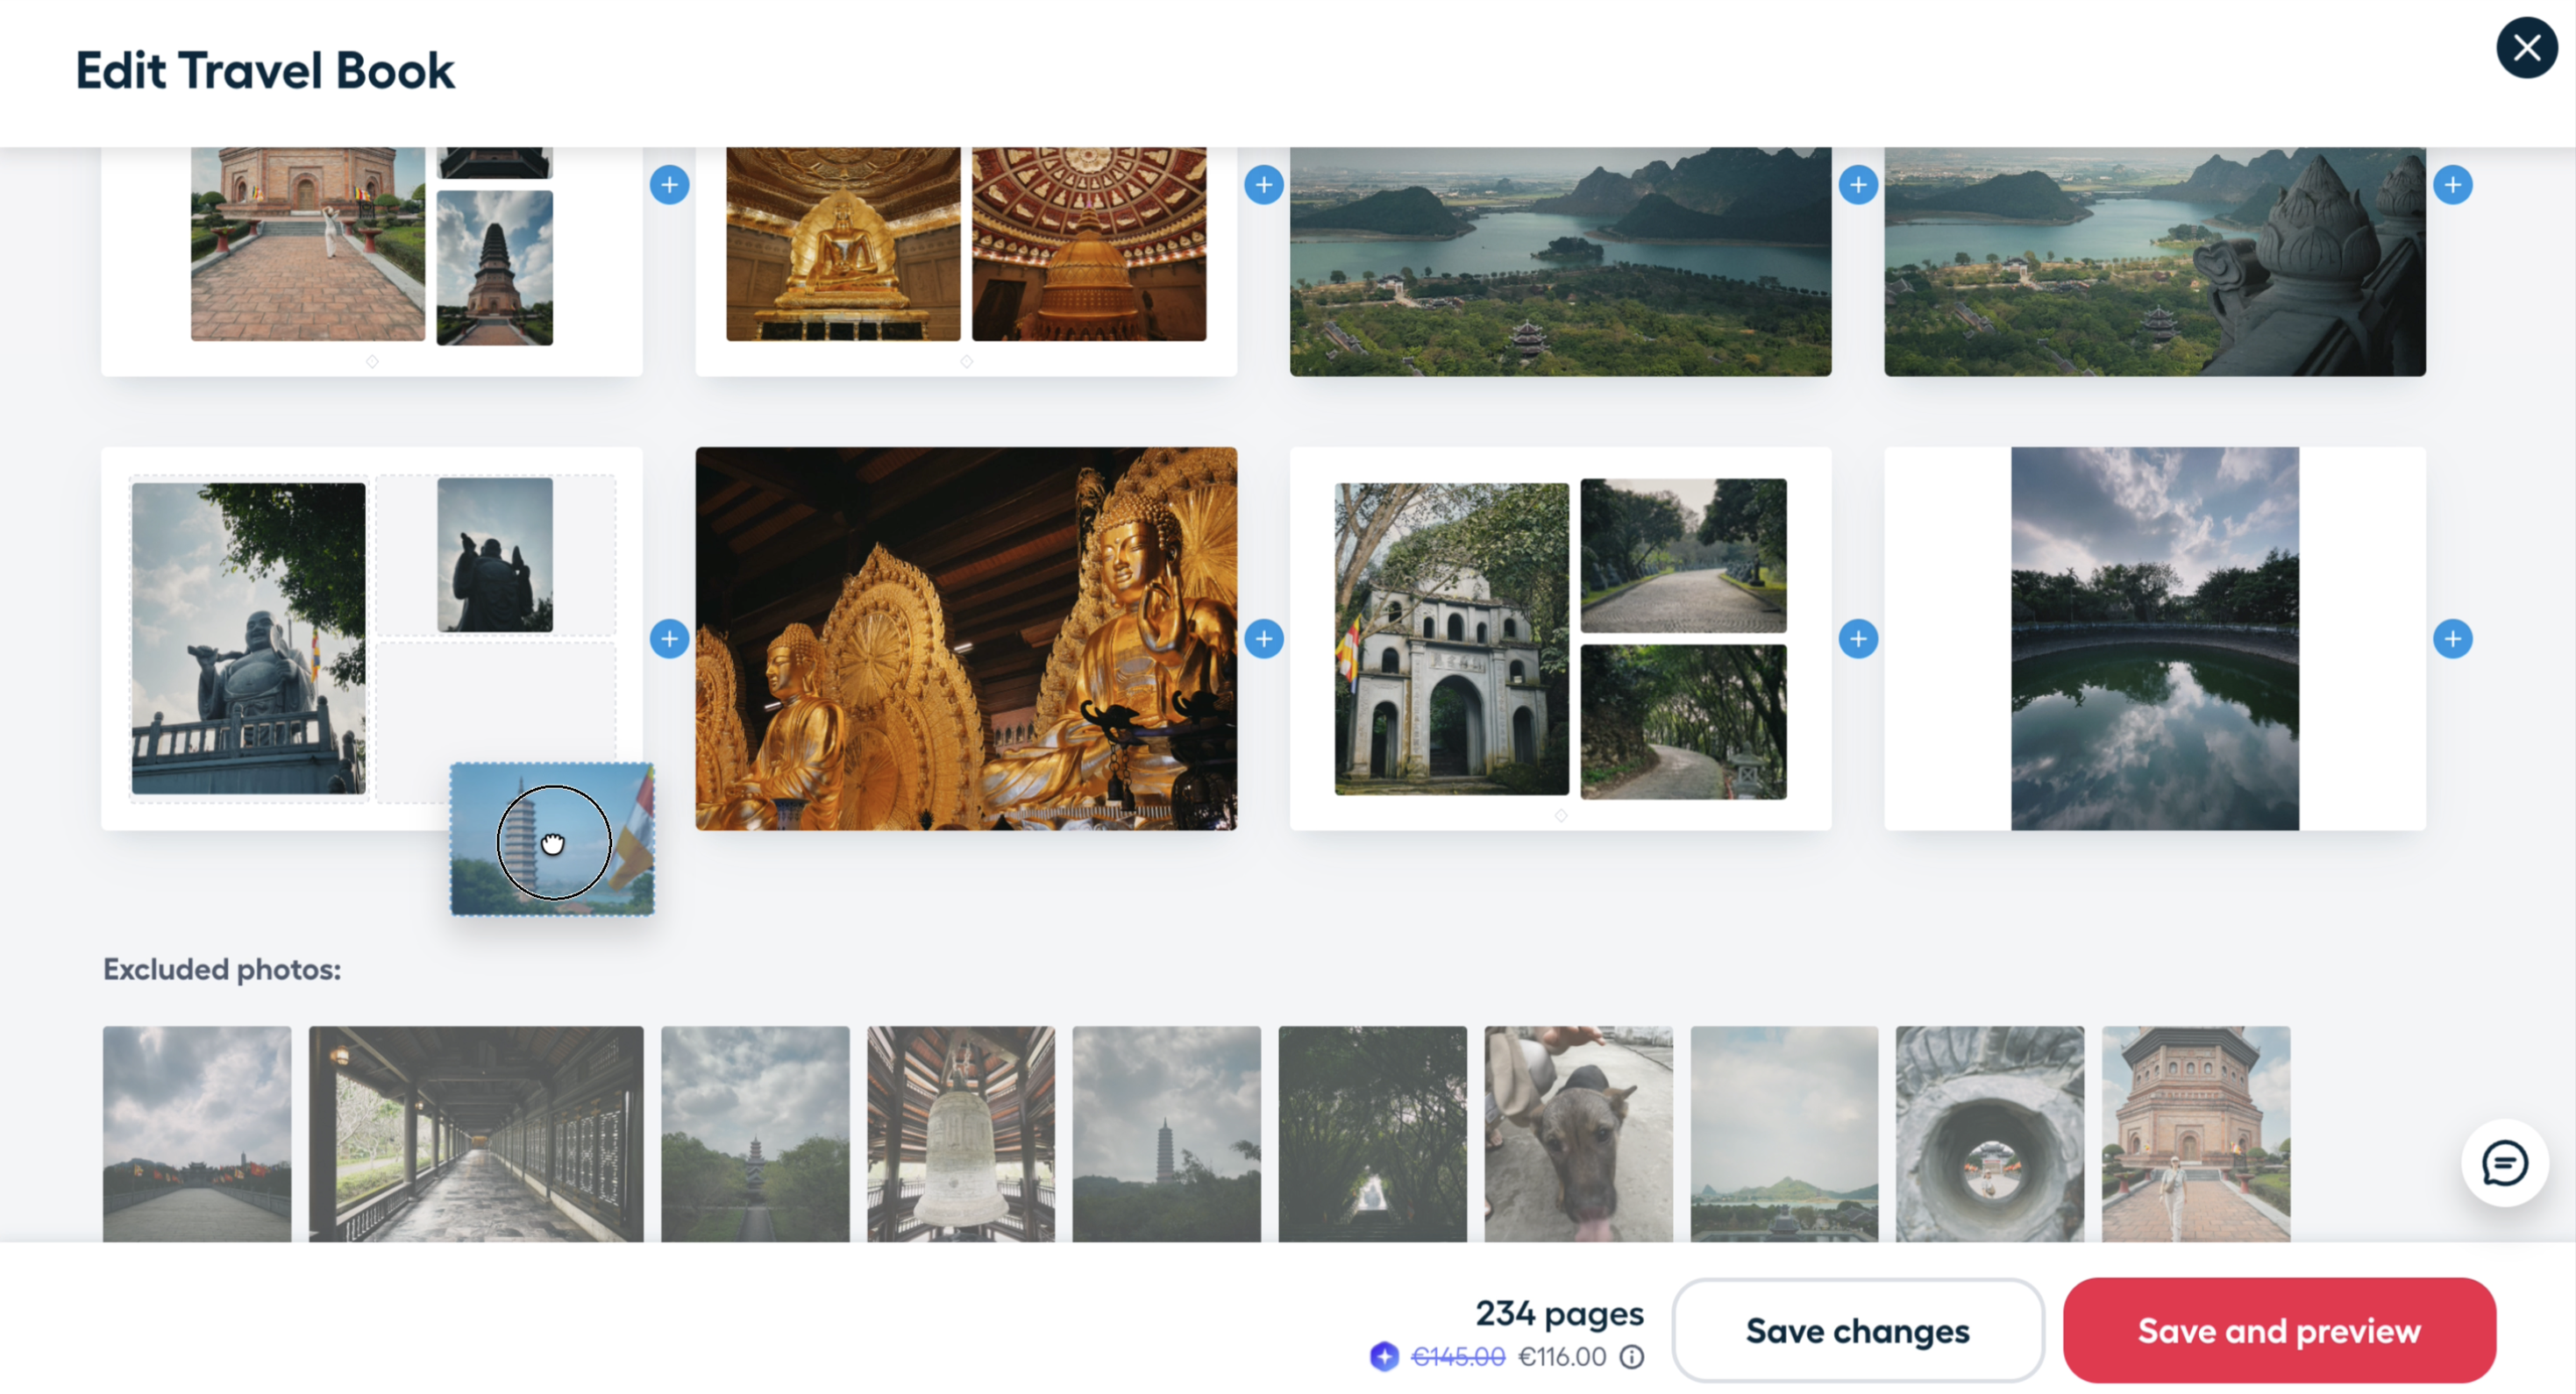Screen dimensions: 2576x1394
Task: Select the pond reflection photo
Action: pos(2154,639)
